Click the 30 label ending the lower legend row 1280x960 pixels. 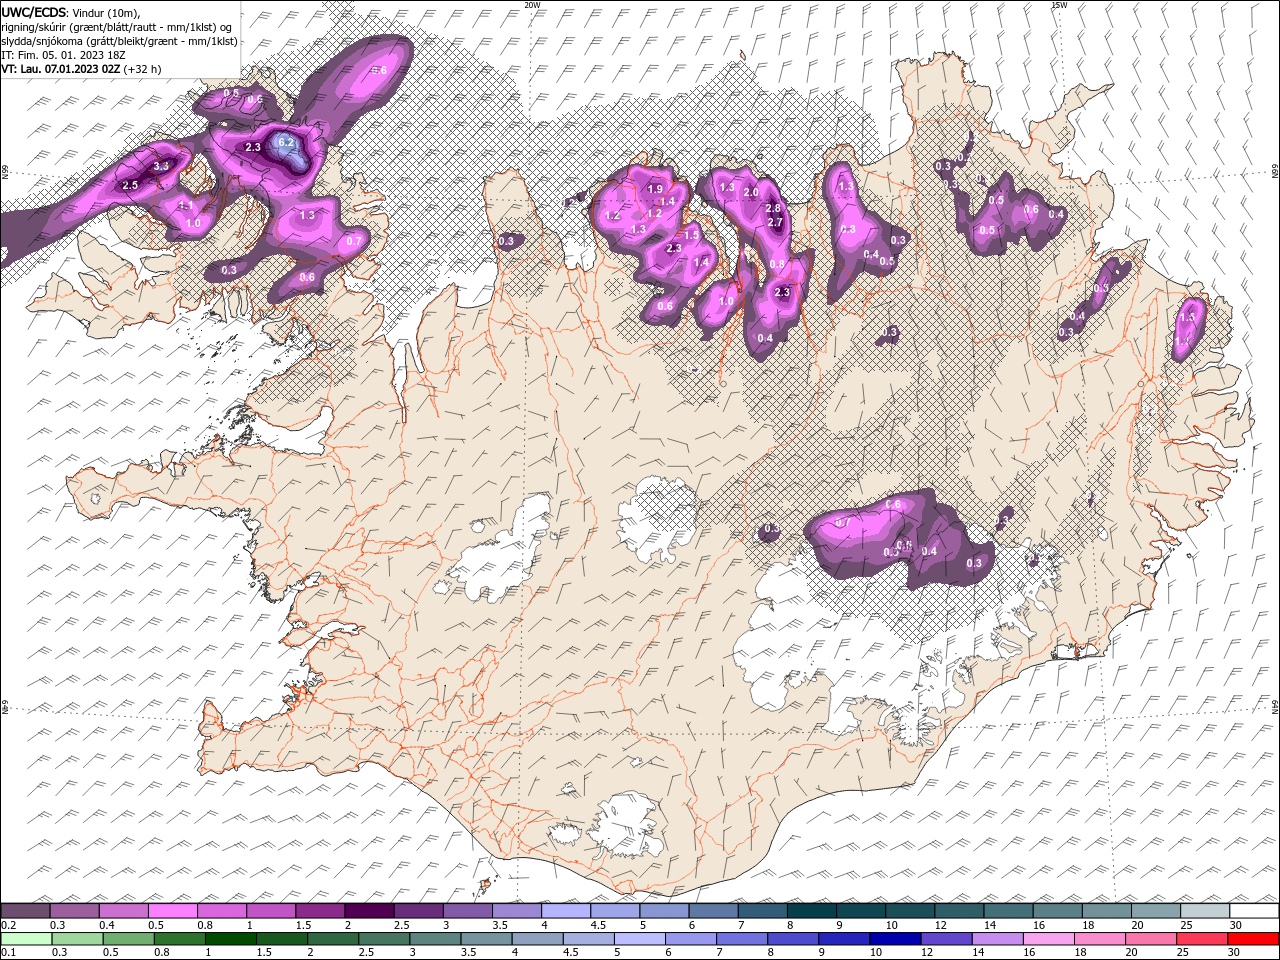(x=1236, y=953)
